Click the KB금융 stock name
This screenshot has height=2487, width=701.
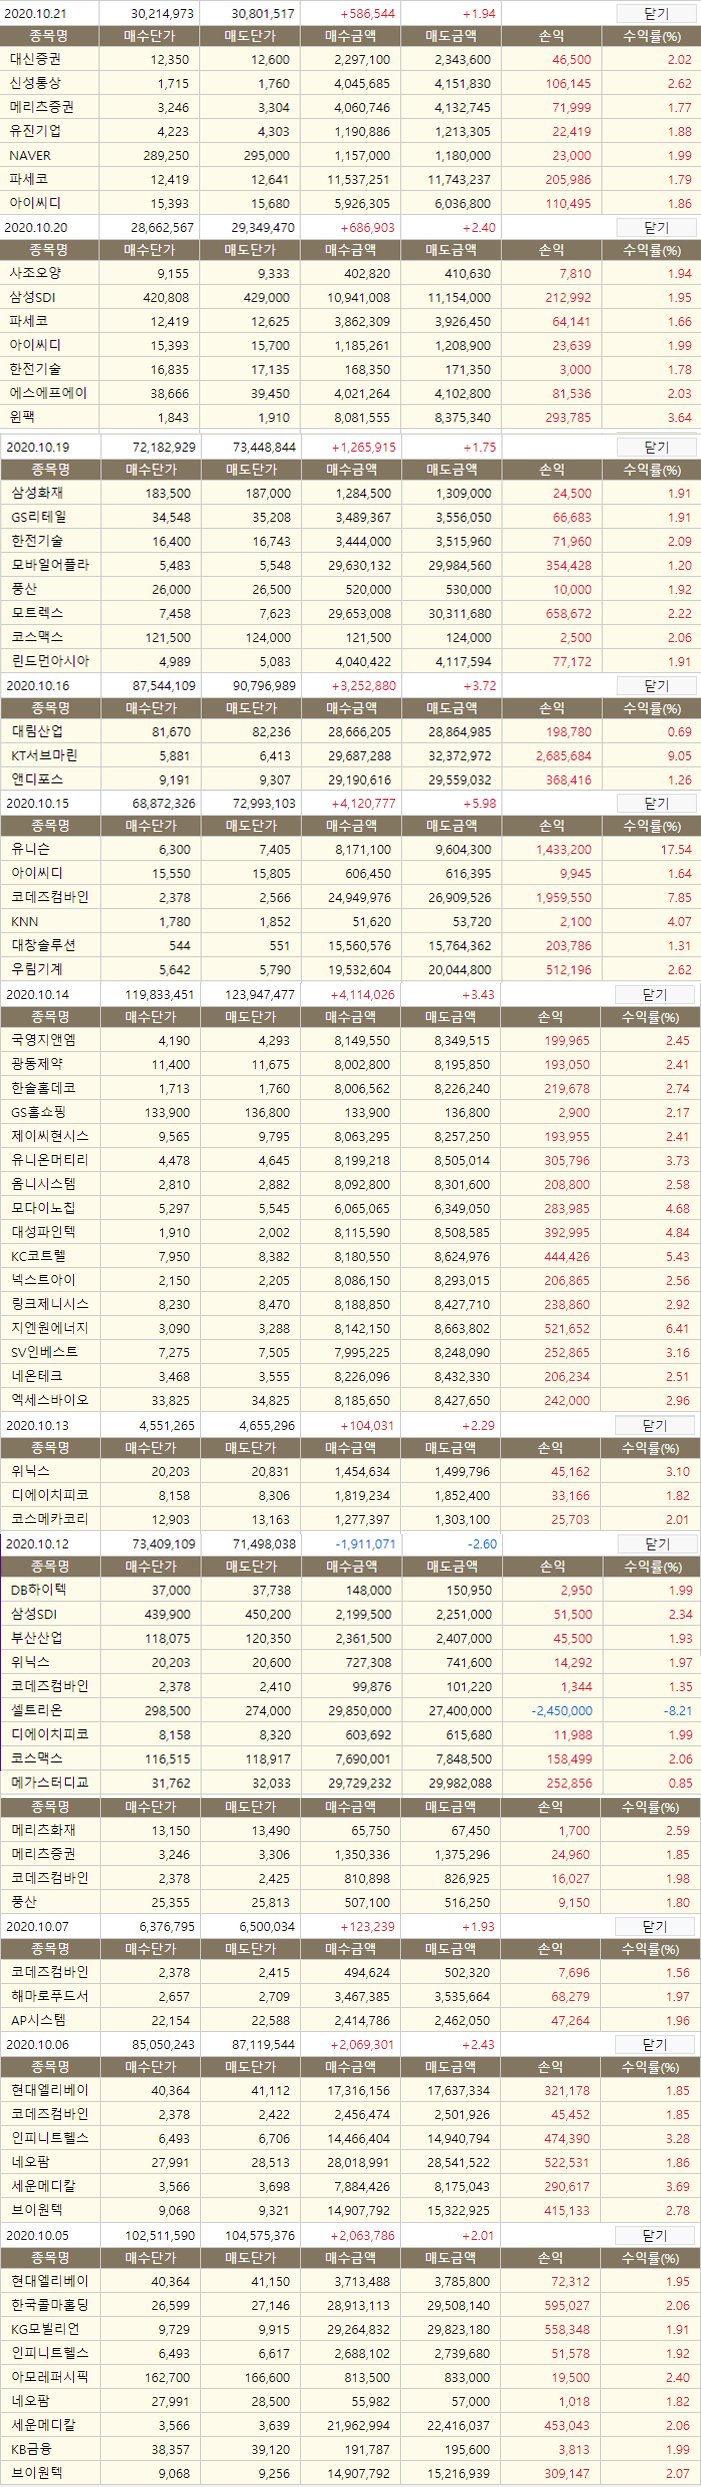coord(31,2449)
